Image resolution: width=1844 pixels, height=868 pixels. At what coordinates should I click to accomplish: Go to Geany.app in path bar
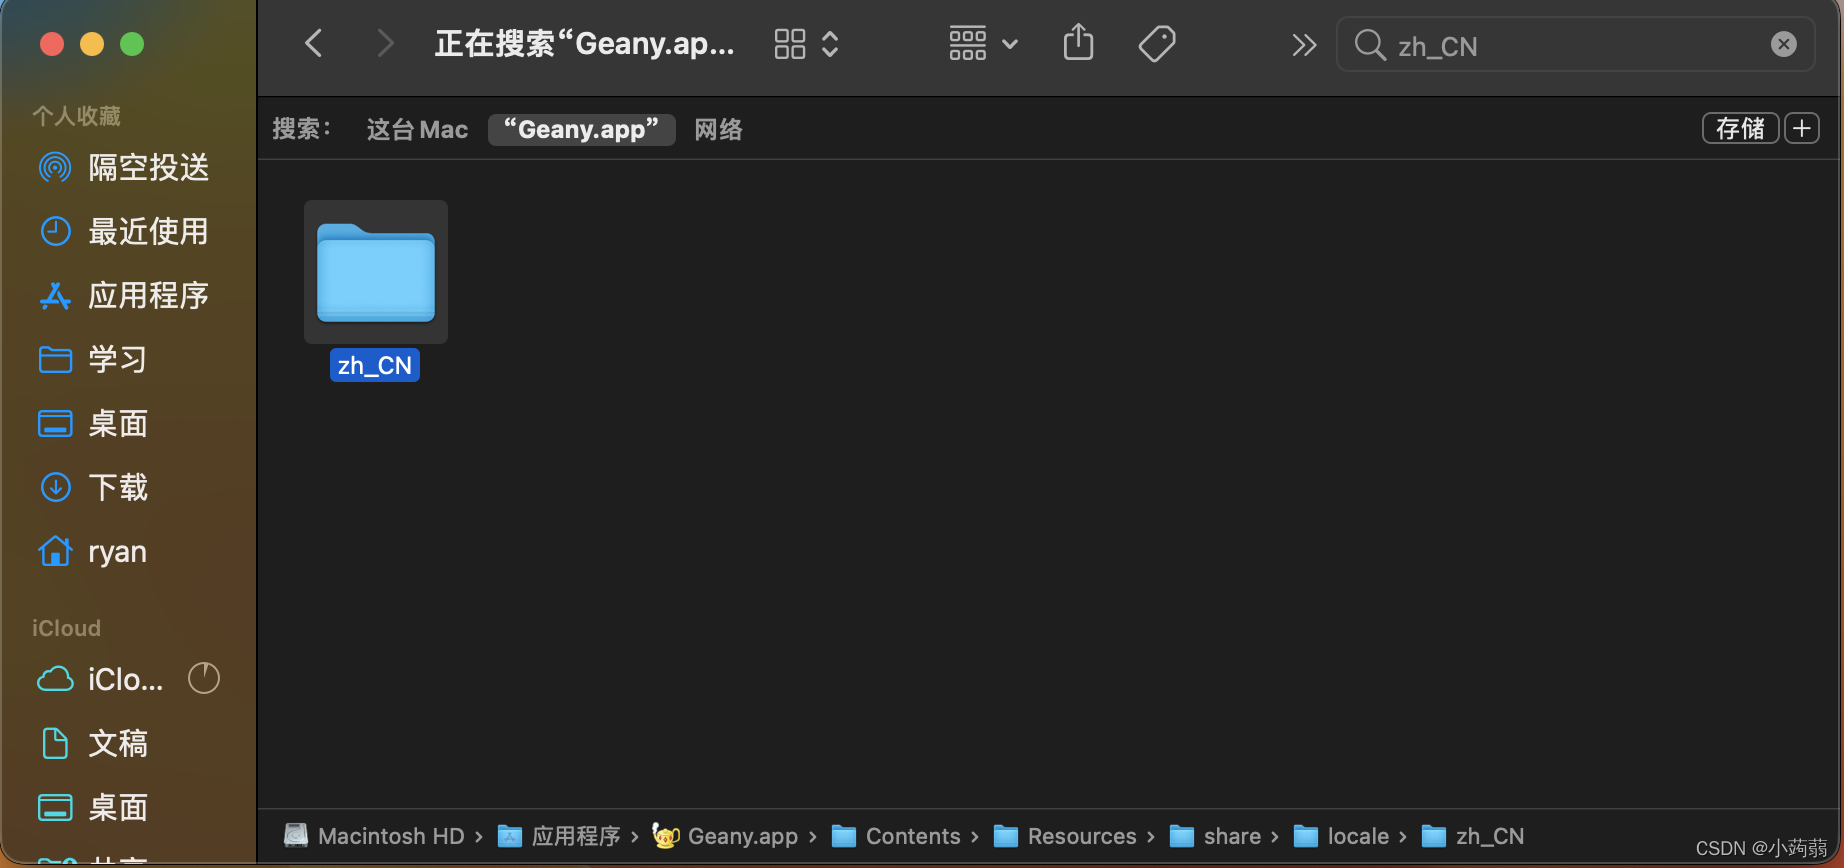pos(725,836)
